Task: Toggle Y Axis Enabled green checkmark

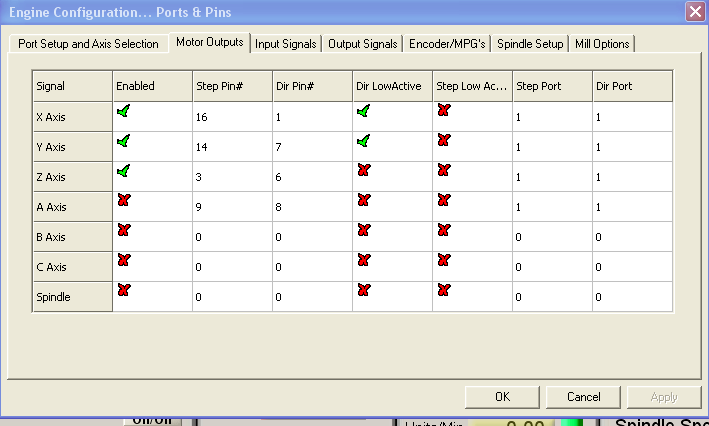Action: 123,142
